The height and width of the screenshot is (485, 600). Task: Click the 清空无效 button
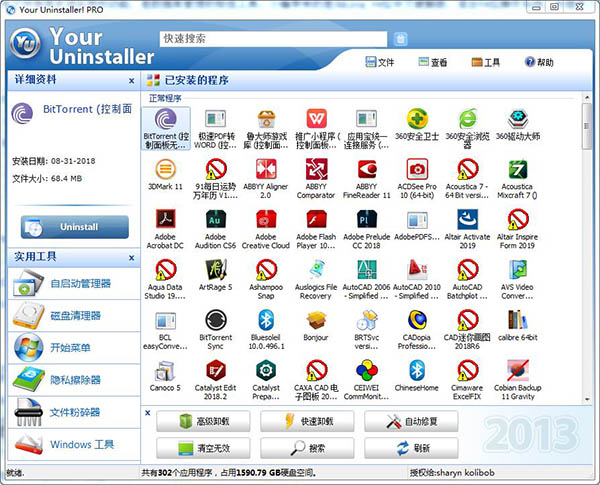(203, 448)
